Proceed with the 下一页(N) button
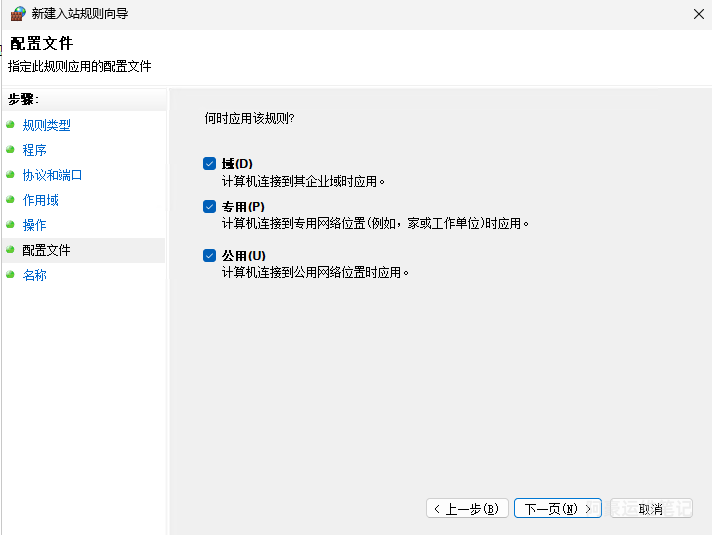 [x=557, y=509]
